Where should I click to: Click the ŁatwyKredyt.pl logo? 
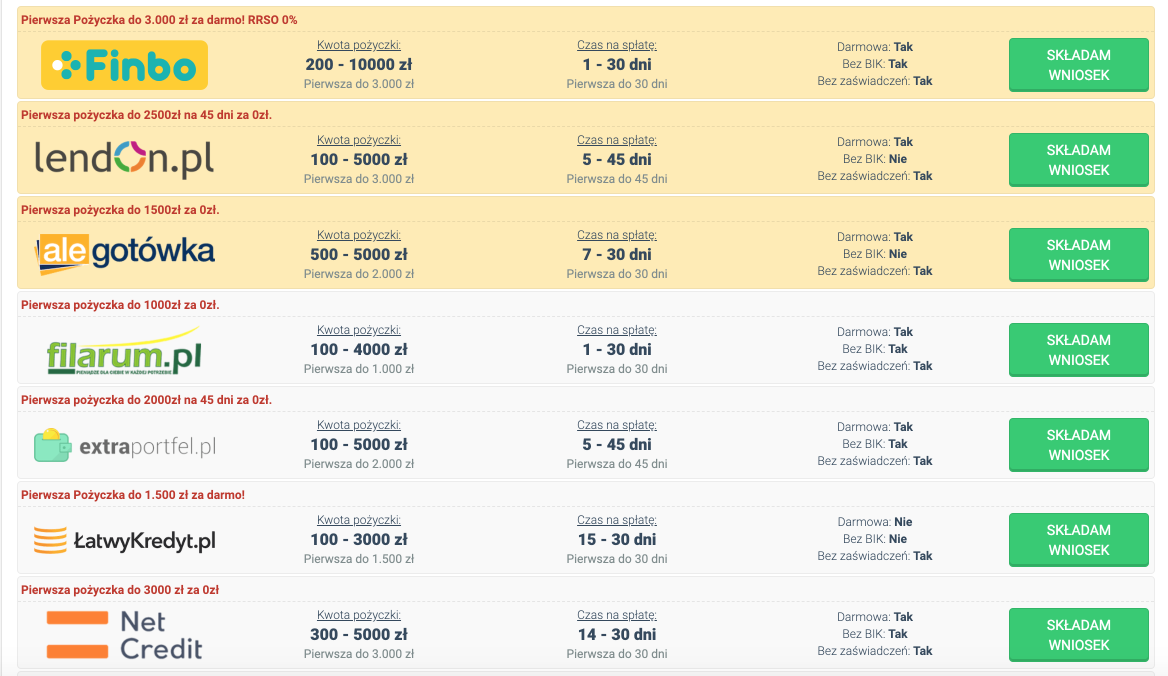point(124,541)
